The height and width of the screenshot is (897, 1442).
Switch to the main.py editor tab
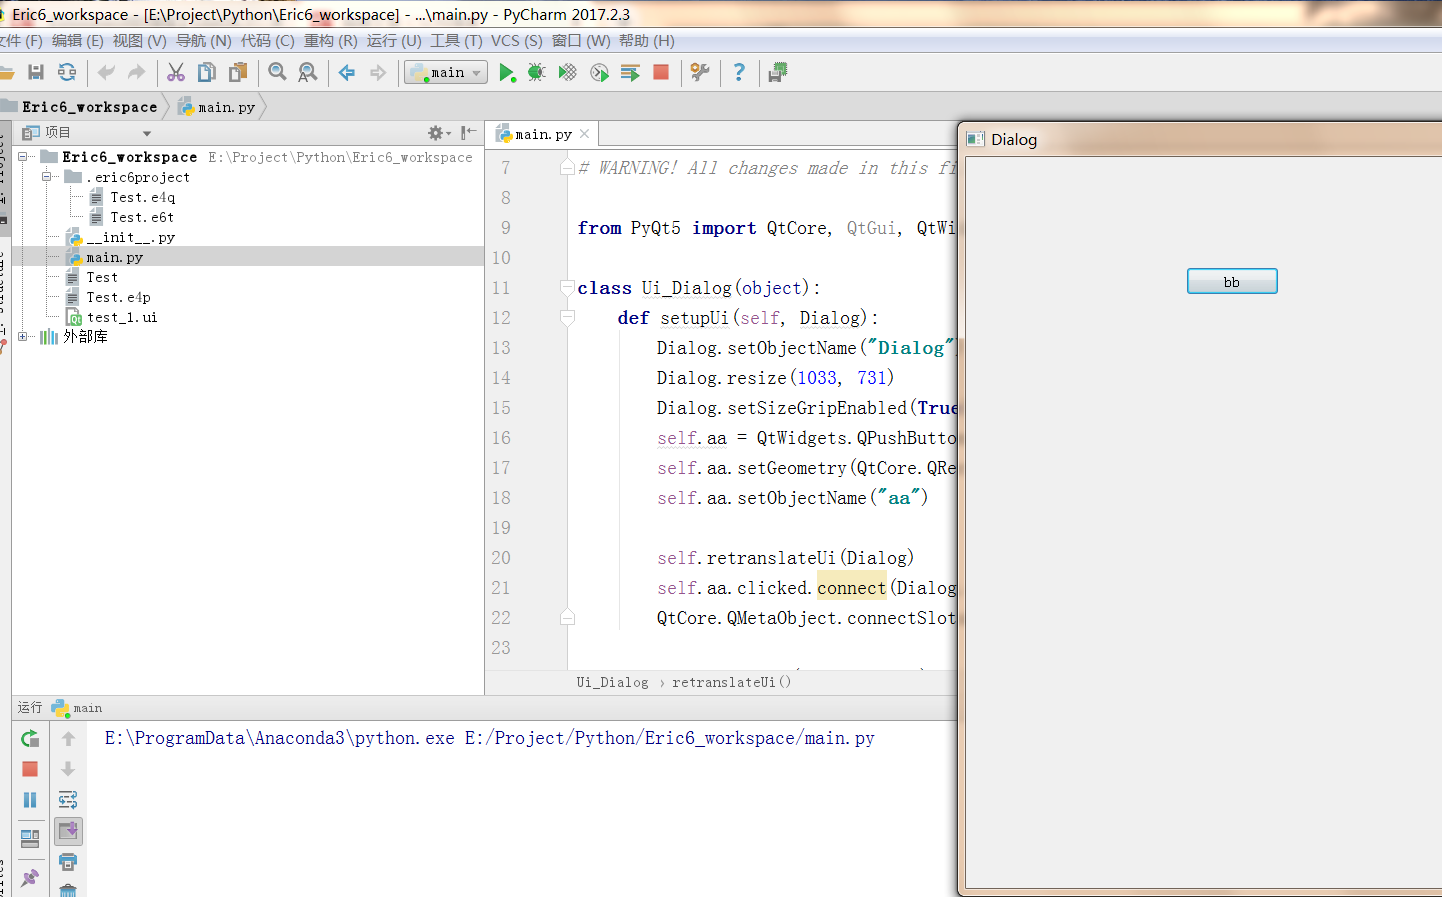tap(543, 132)
